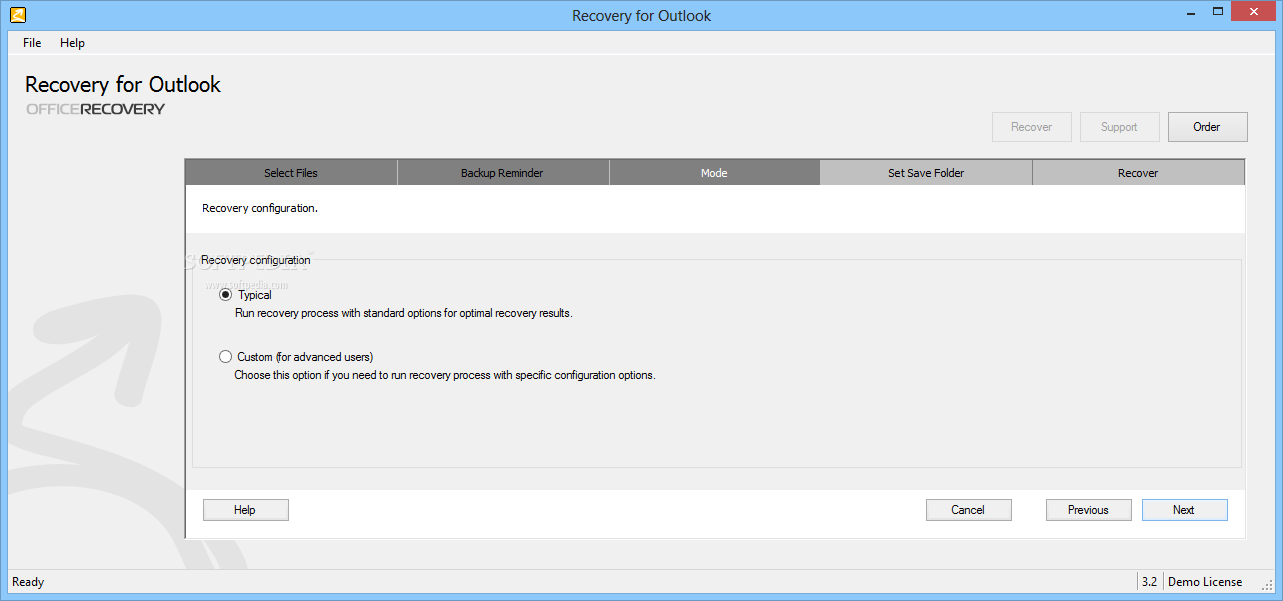Click the Recovery for Outlook heading
Image resolution: width=1283 pixels, height=601 pixels.
(123, 85)
